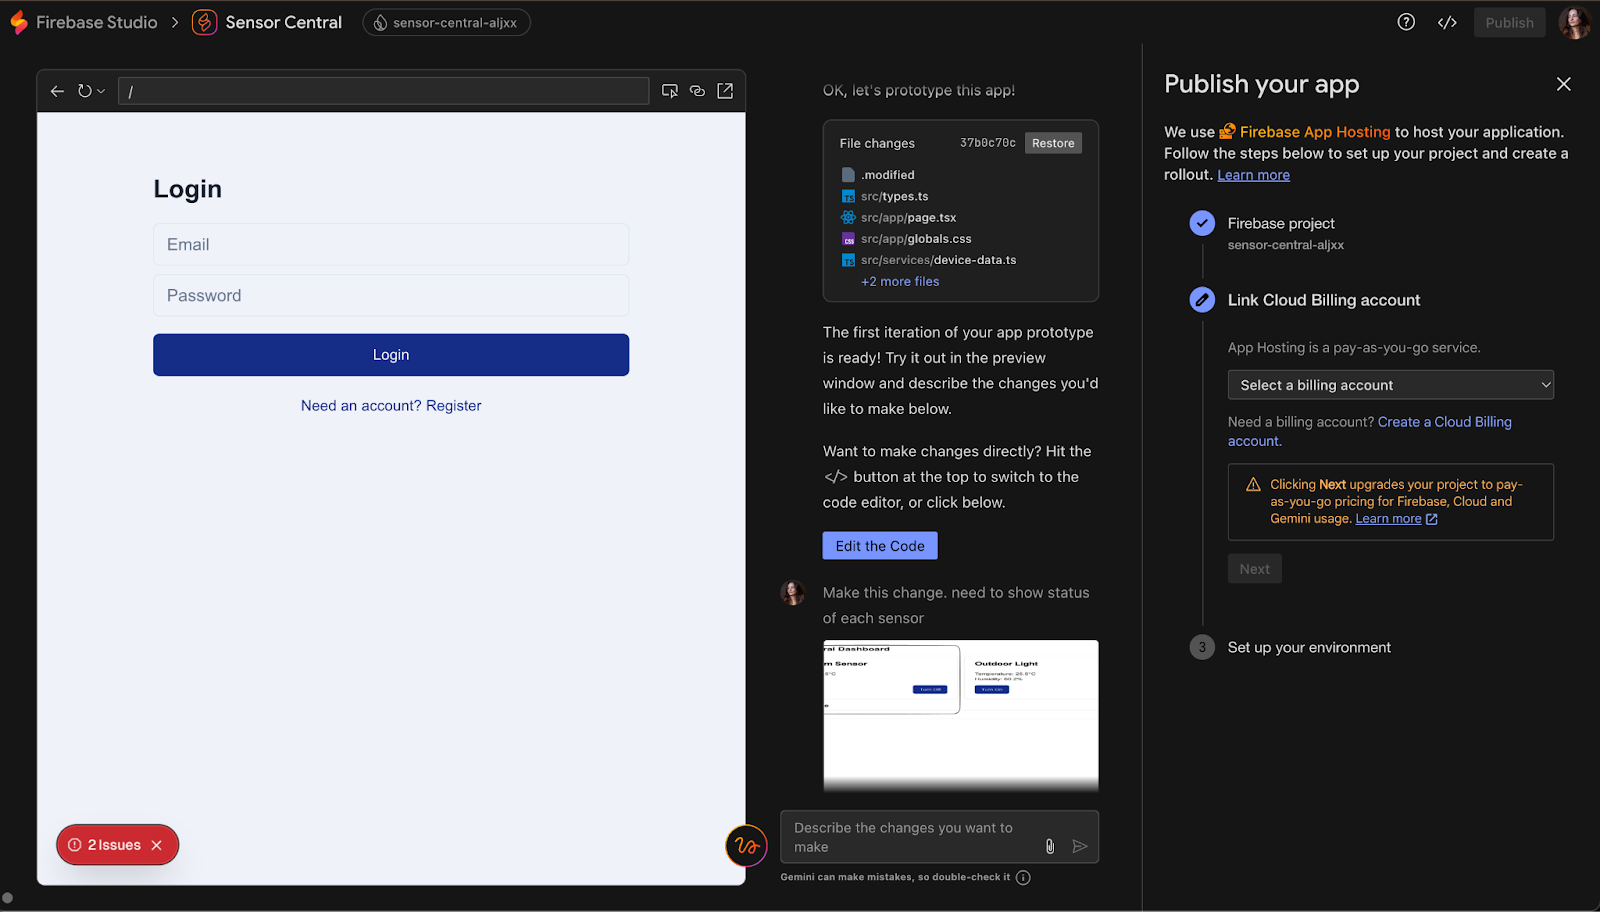Click the user avatar beside chat message
Image resolution: width=1600 pixels, height=912 pixels.
tap(793, 593)
